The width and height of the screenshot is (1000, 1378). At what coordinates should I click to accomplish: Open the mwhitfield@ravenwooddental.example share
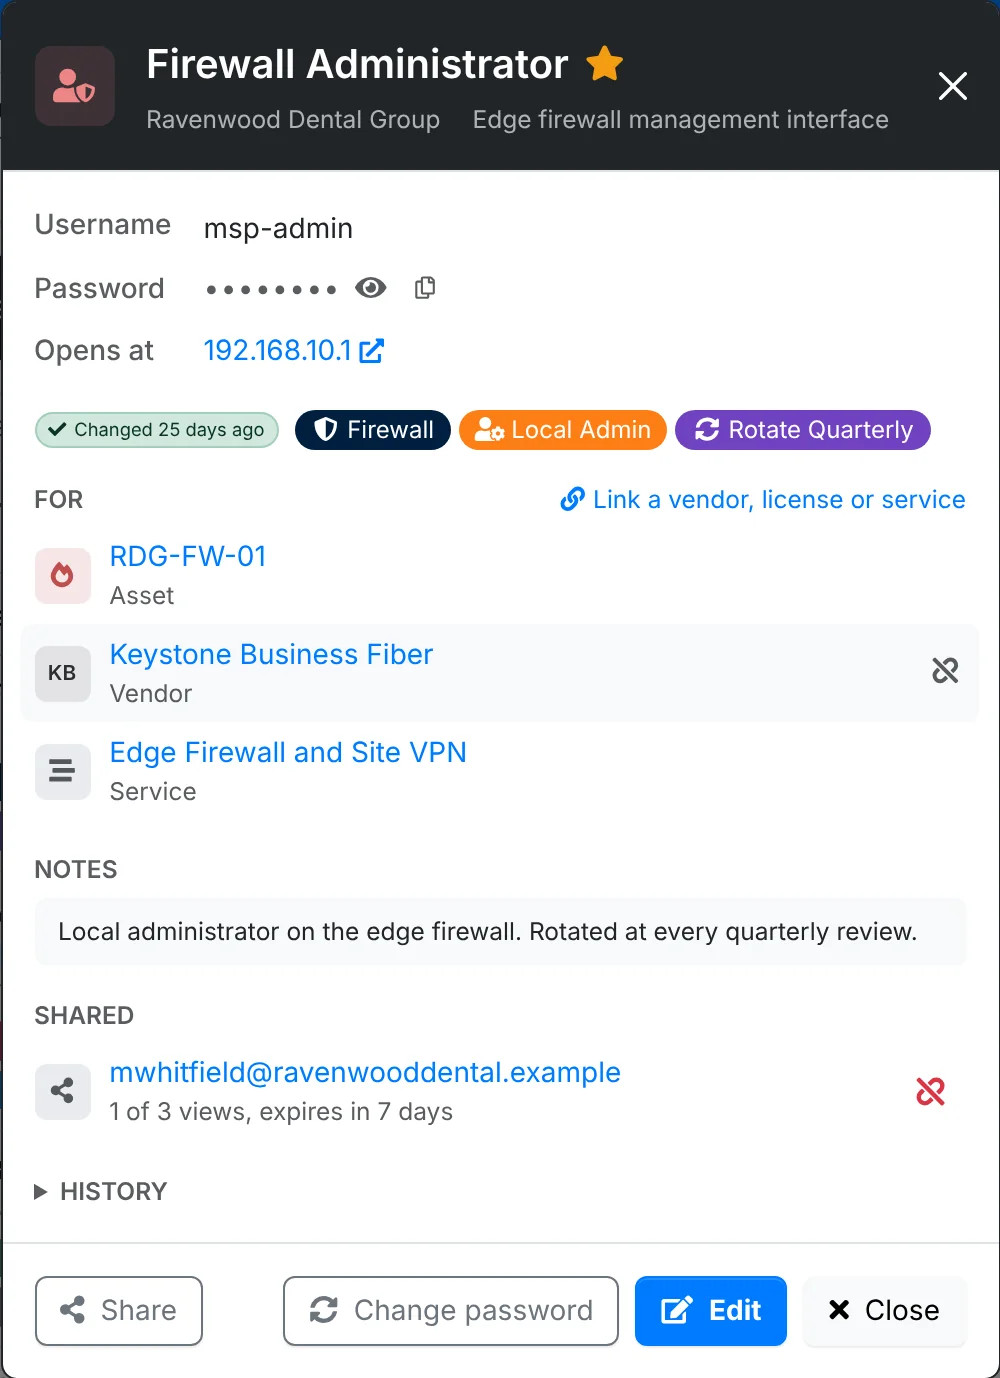[365, 1072]
